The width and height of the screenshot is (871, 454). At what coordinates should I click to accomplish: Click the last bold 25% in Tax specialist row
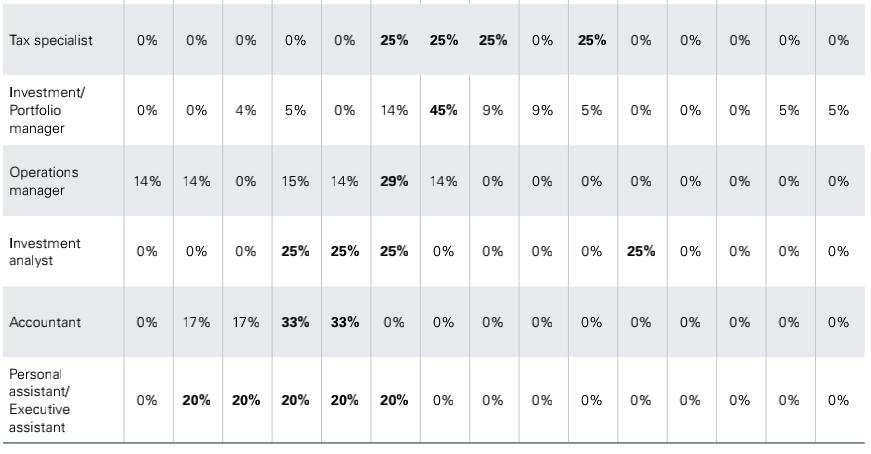tap(592, 40)
